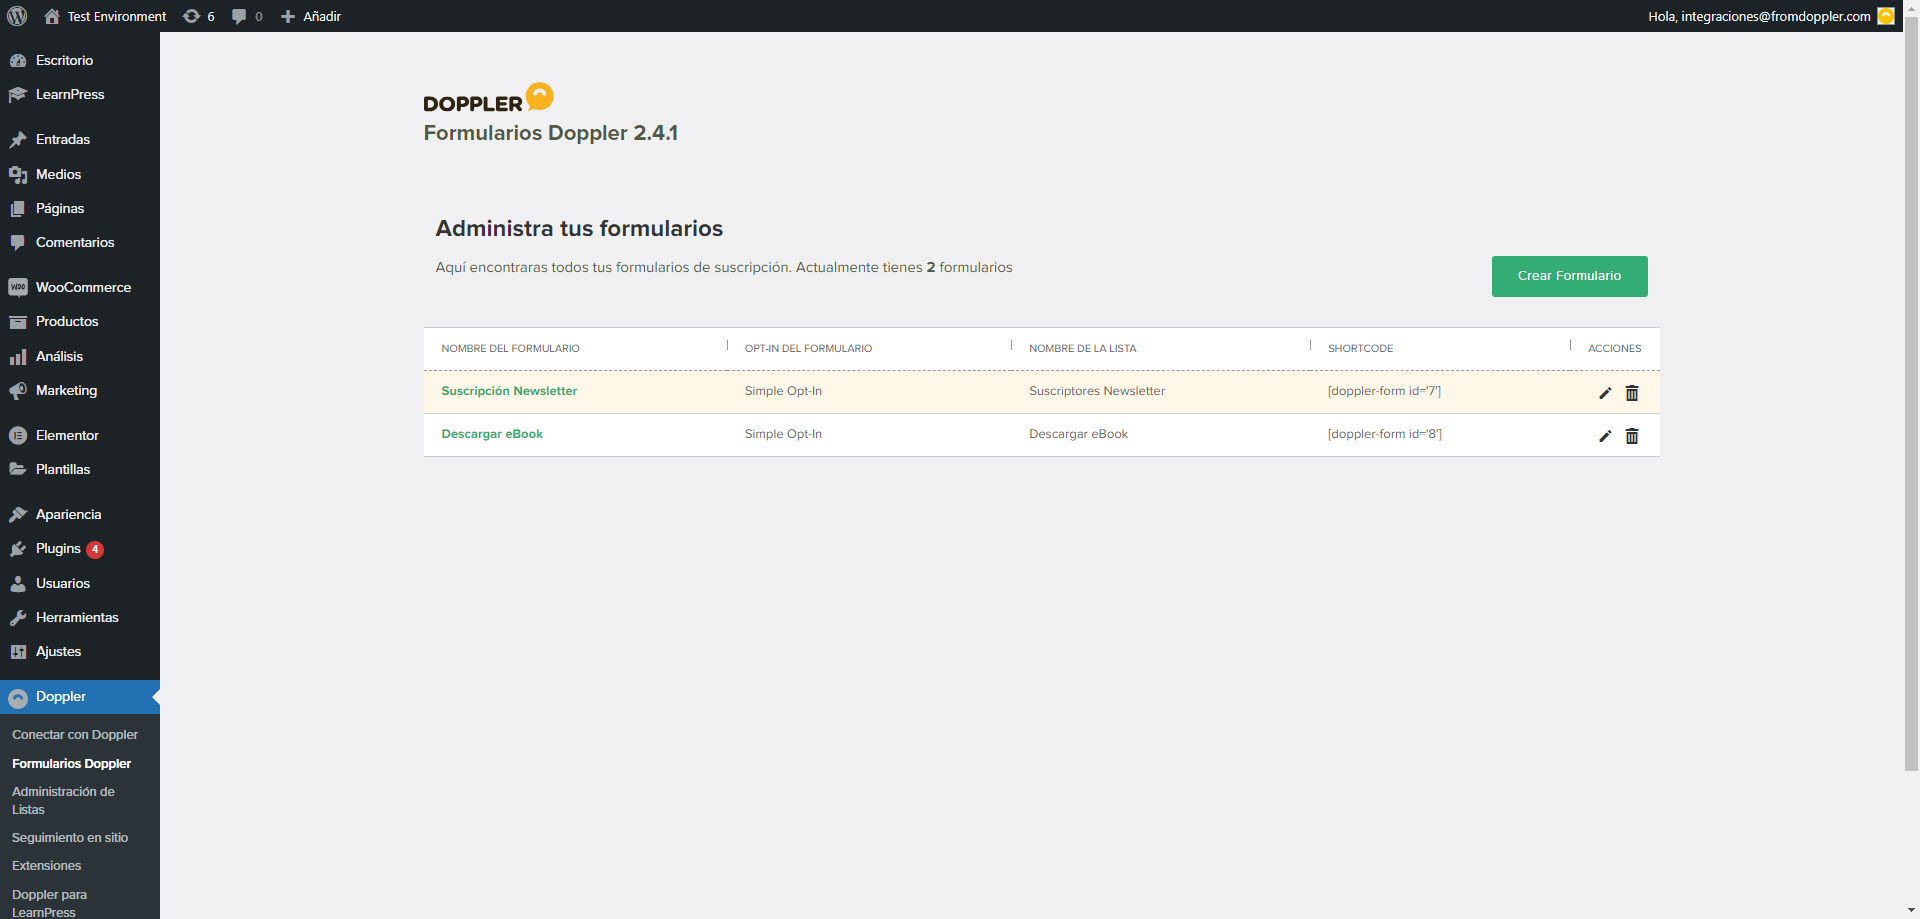Click the Plugins plug icon

click(x=18, y=548)
